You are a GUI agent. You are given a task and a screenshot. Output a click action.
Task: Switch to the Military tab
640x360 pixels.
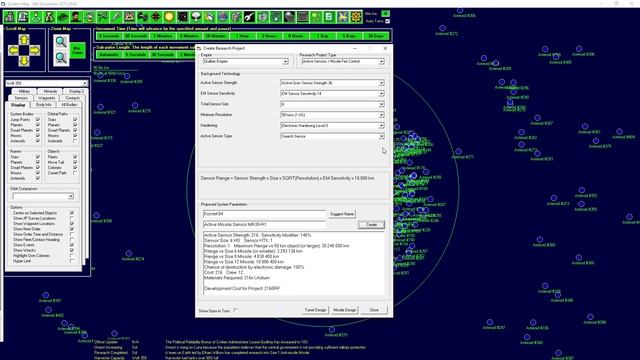point(24,91)
